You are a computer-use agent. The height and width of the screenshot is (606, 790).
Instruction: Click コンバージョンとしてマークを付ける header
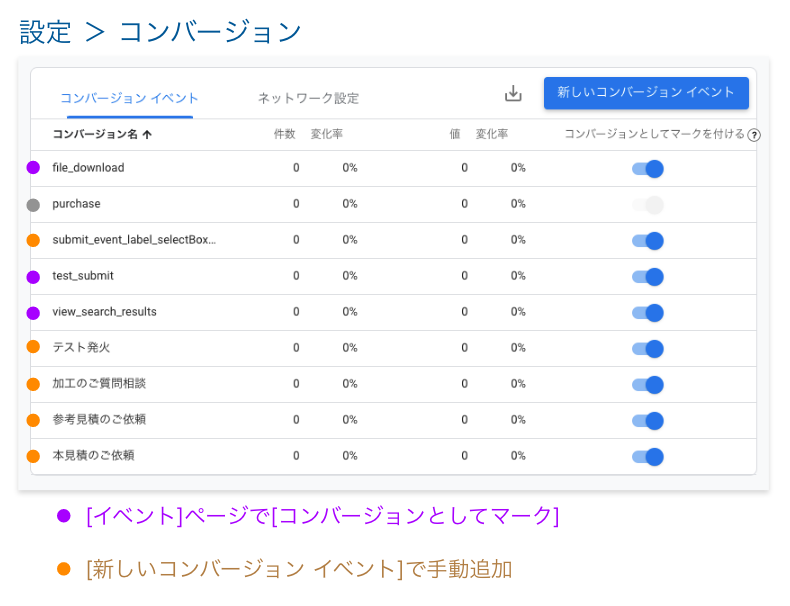tap(654, 134)
